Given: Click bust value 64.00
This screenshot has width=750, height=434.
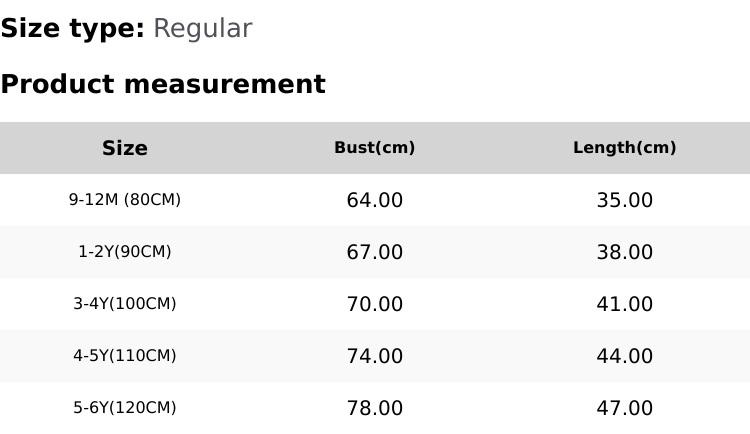Looking at the screenshot, I should point(375,200).
